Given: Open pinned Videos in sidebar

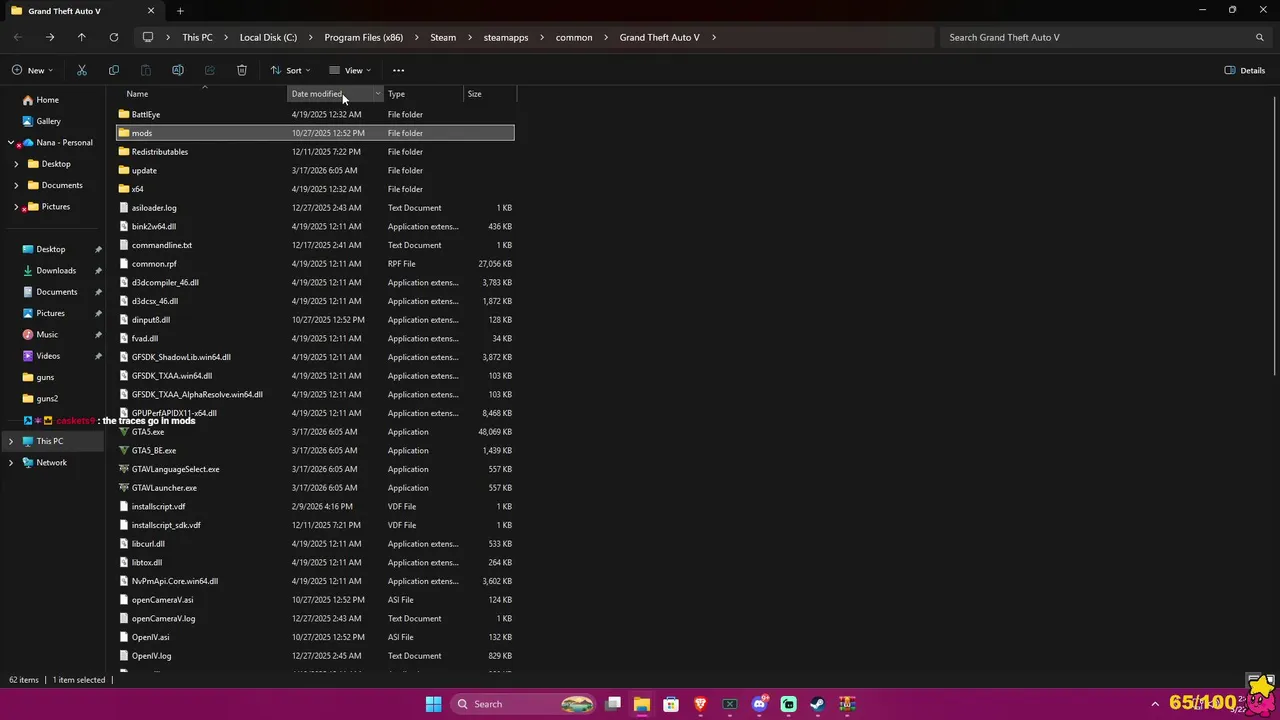Looking at the screenshot, I should pos(48,356).
